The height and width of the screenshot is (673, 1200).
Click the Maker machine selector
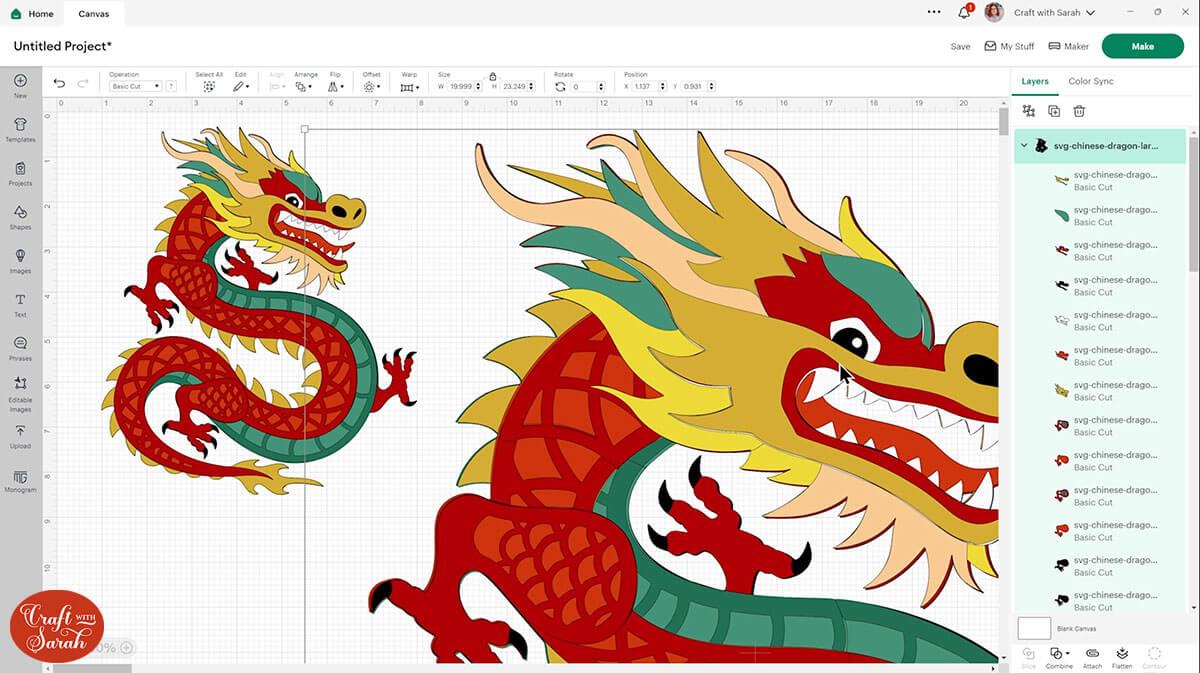tap(1068, 46)
